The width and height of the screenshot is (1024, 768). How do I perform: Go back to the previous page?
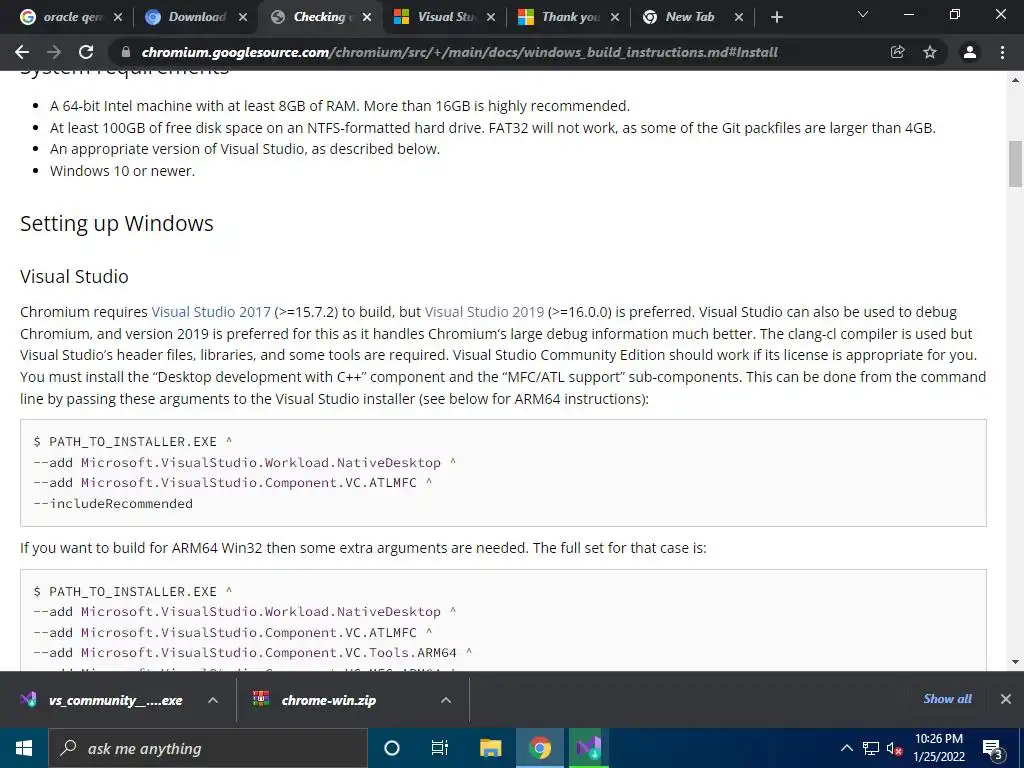22,52
